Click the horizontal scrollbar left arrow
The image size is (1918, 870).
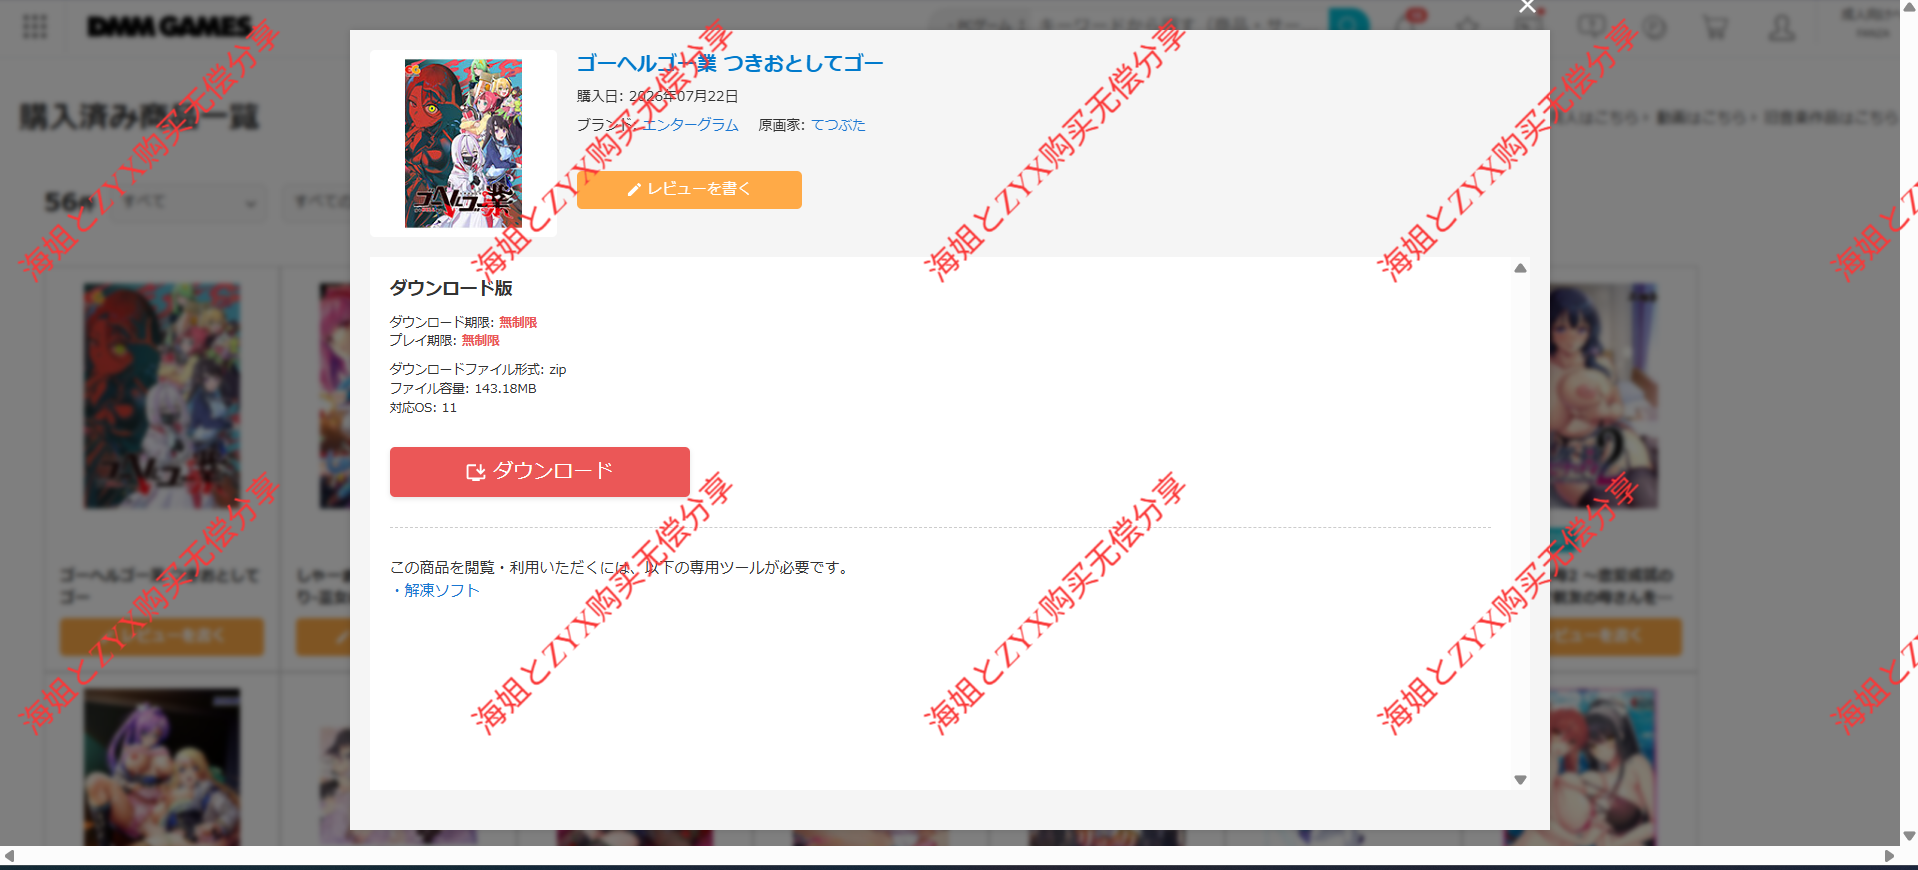9,856
